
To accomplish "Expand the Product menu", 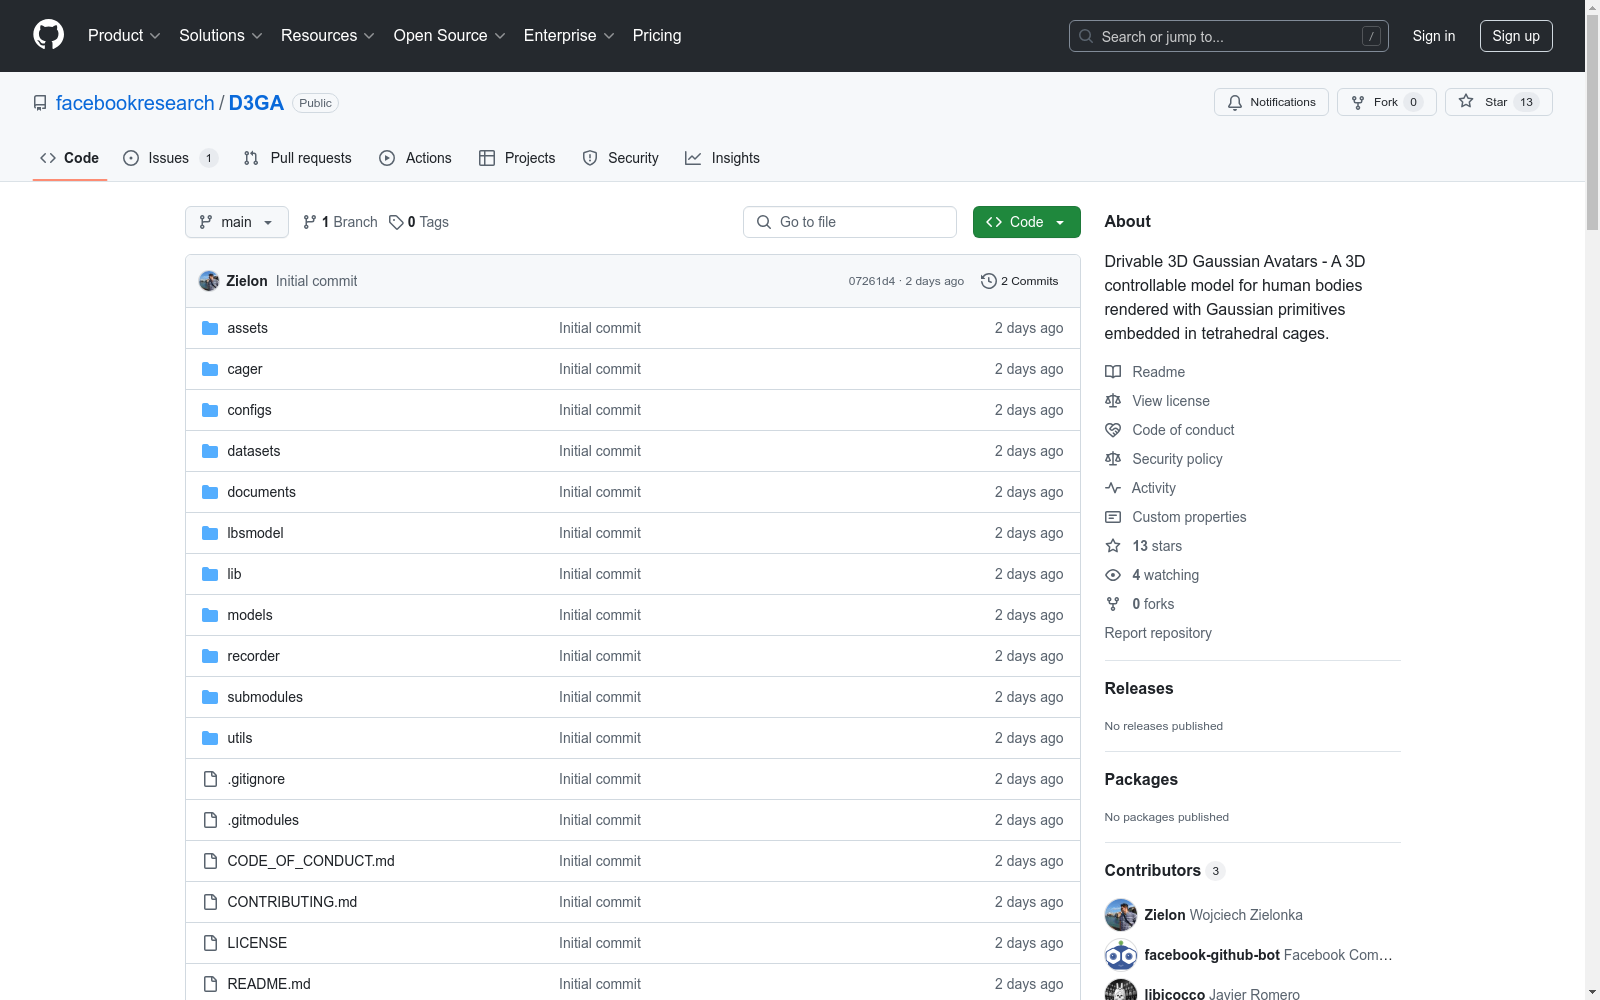I will pos(124,35).
